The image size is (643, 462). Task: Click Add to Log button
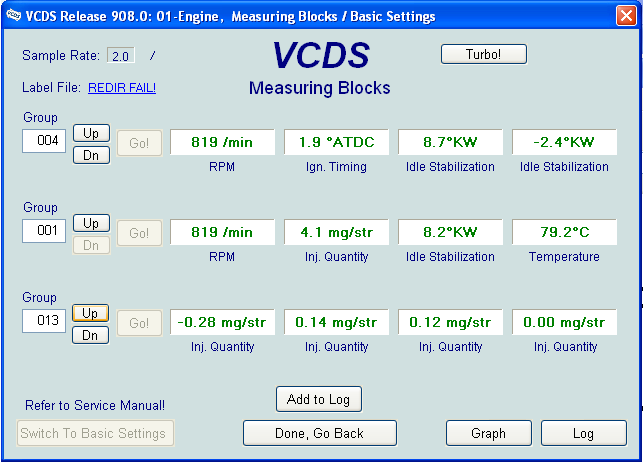coord(318,399)
